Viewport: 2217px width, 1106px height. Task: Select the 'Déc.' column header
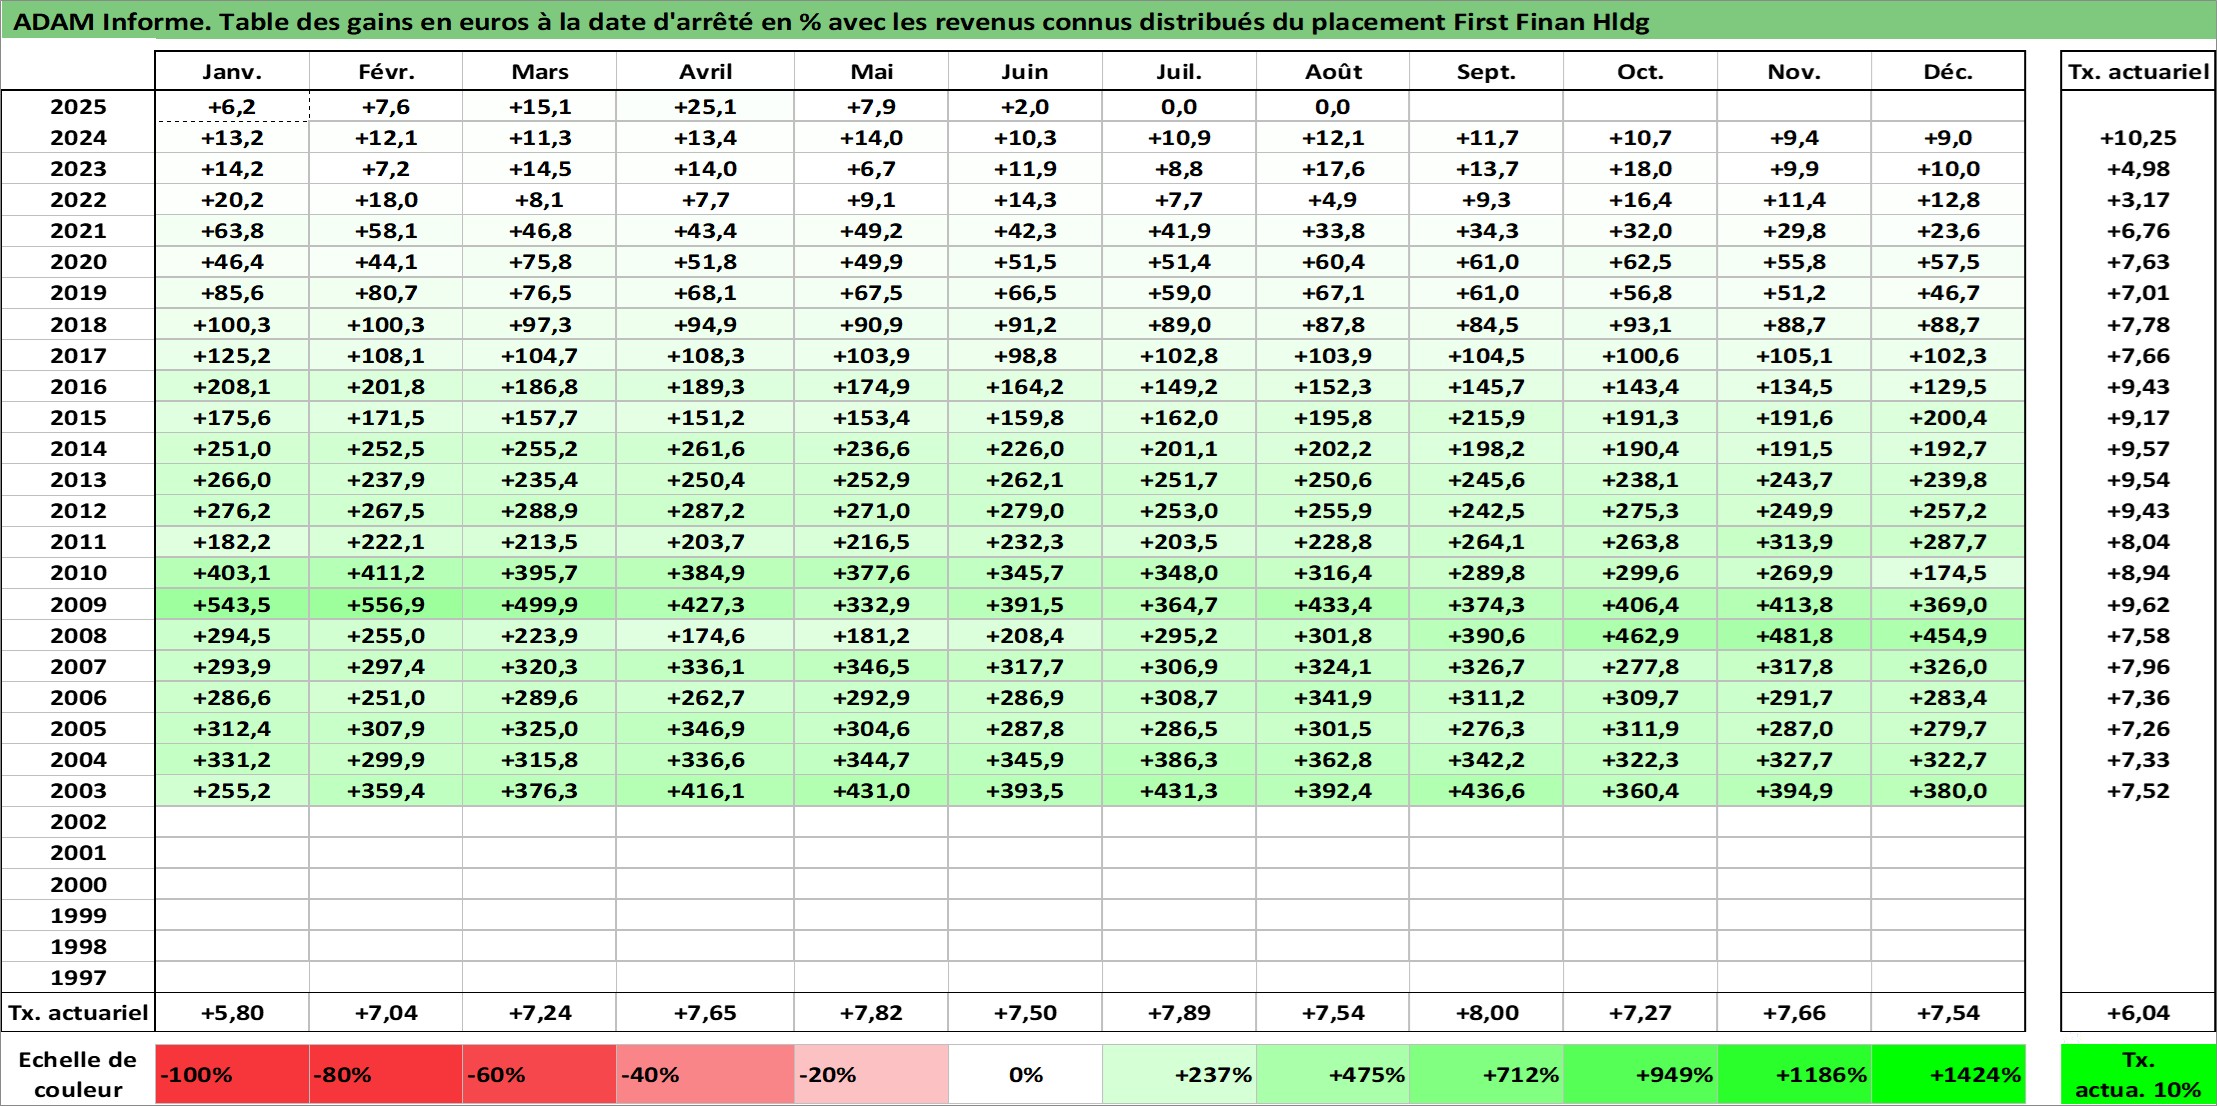1948,72
